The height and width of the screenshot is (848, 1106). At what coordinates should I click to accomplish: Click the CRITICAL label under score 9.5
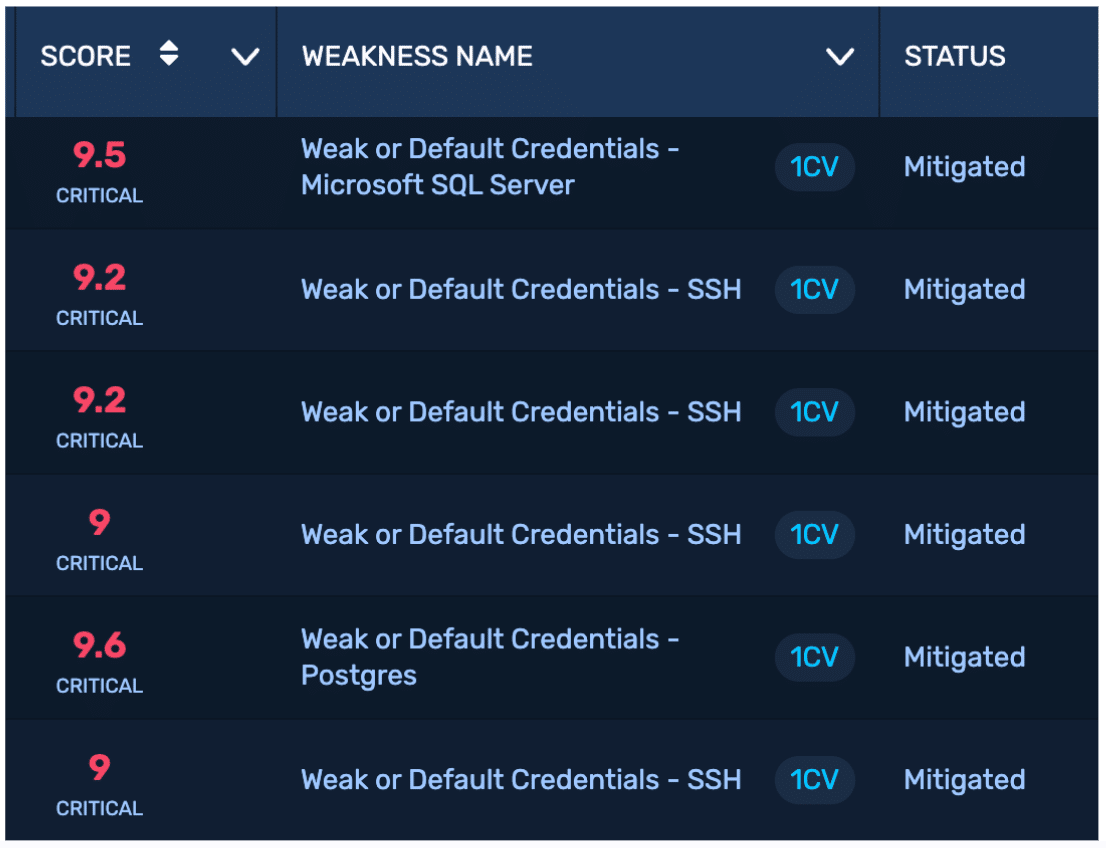(x=99, y=196)
